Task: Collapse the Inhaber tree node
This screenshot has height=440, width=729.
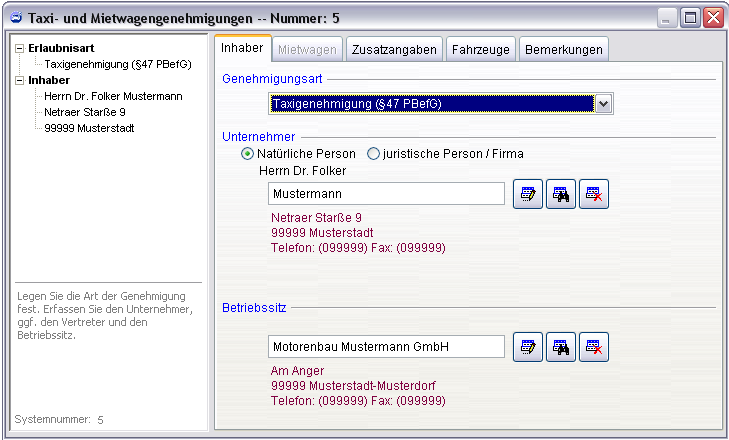Action: 20,80
